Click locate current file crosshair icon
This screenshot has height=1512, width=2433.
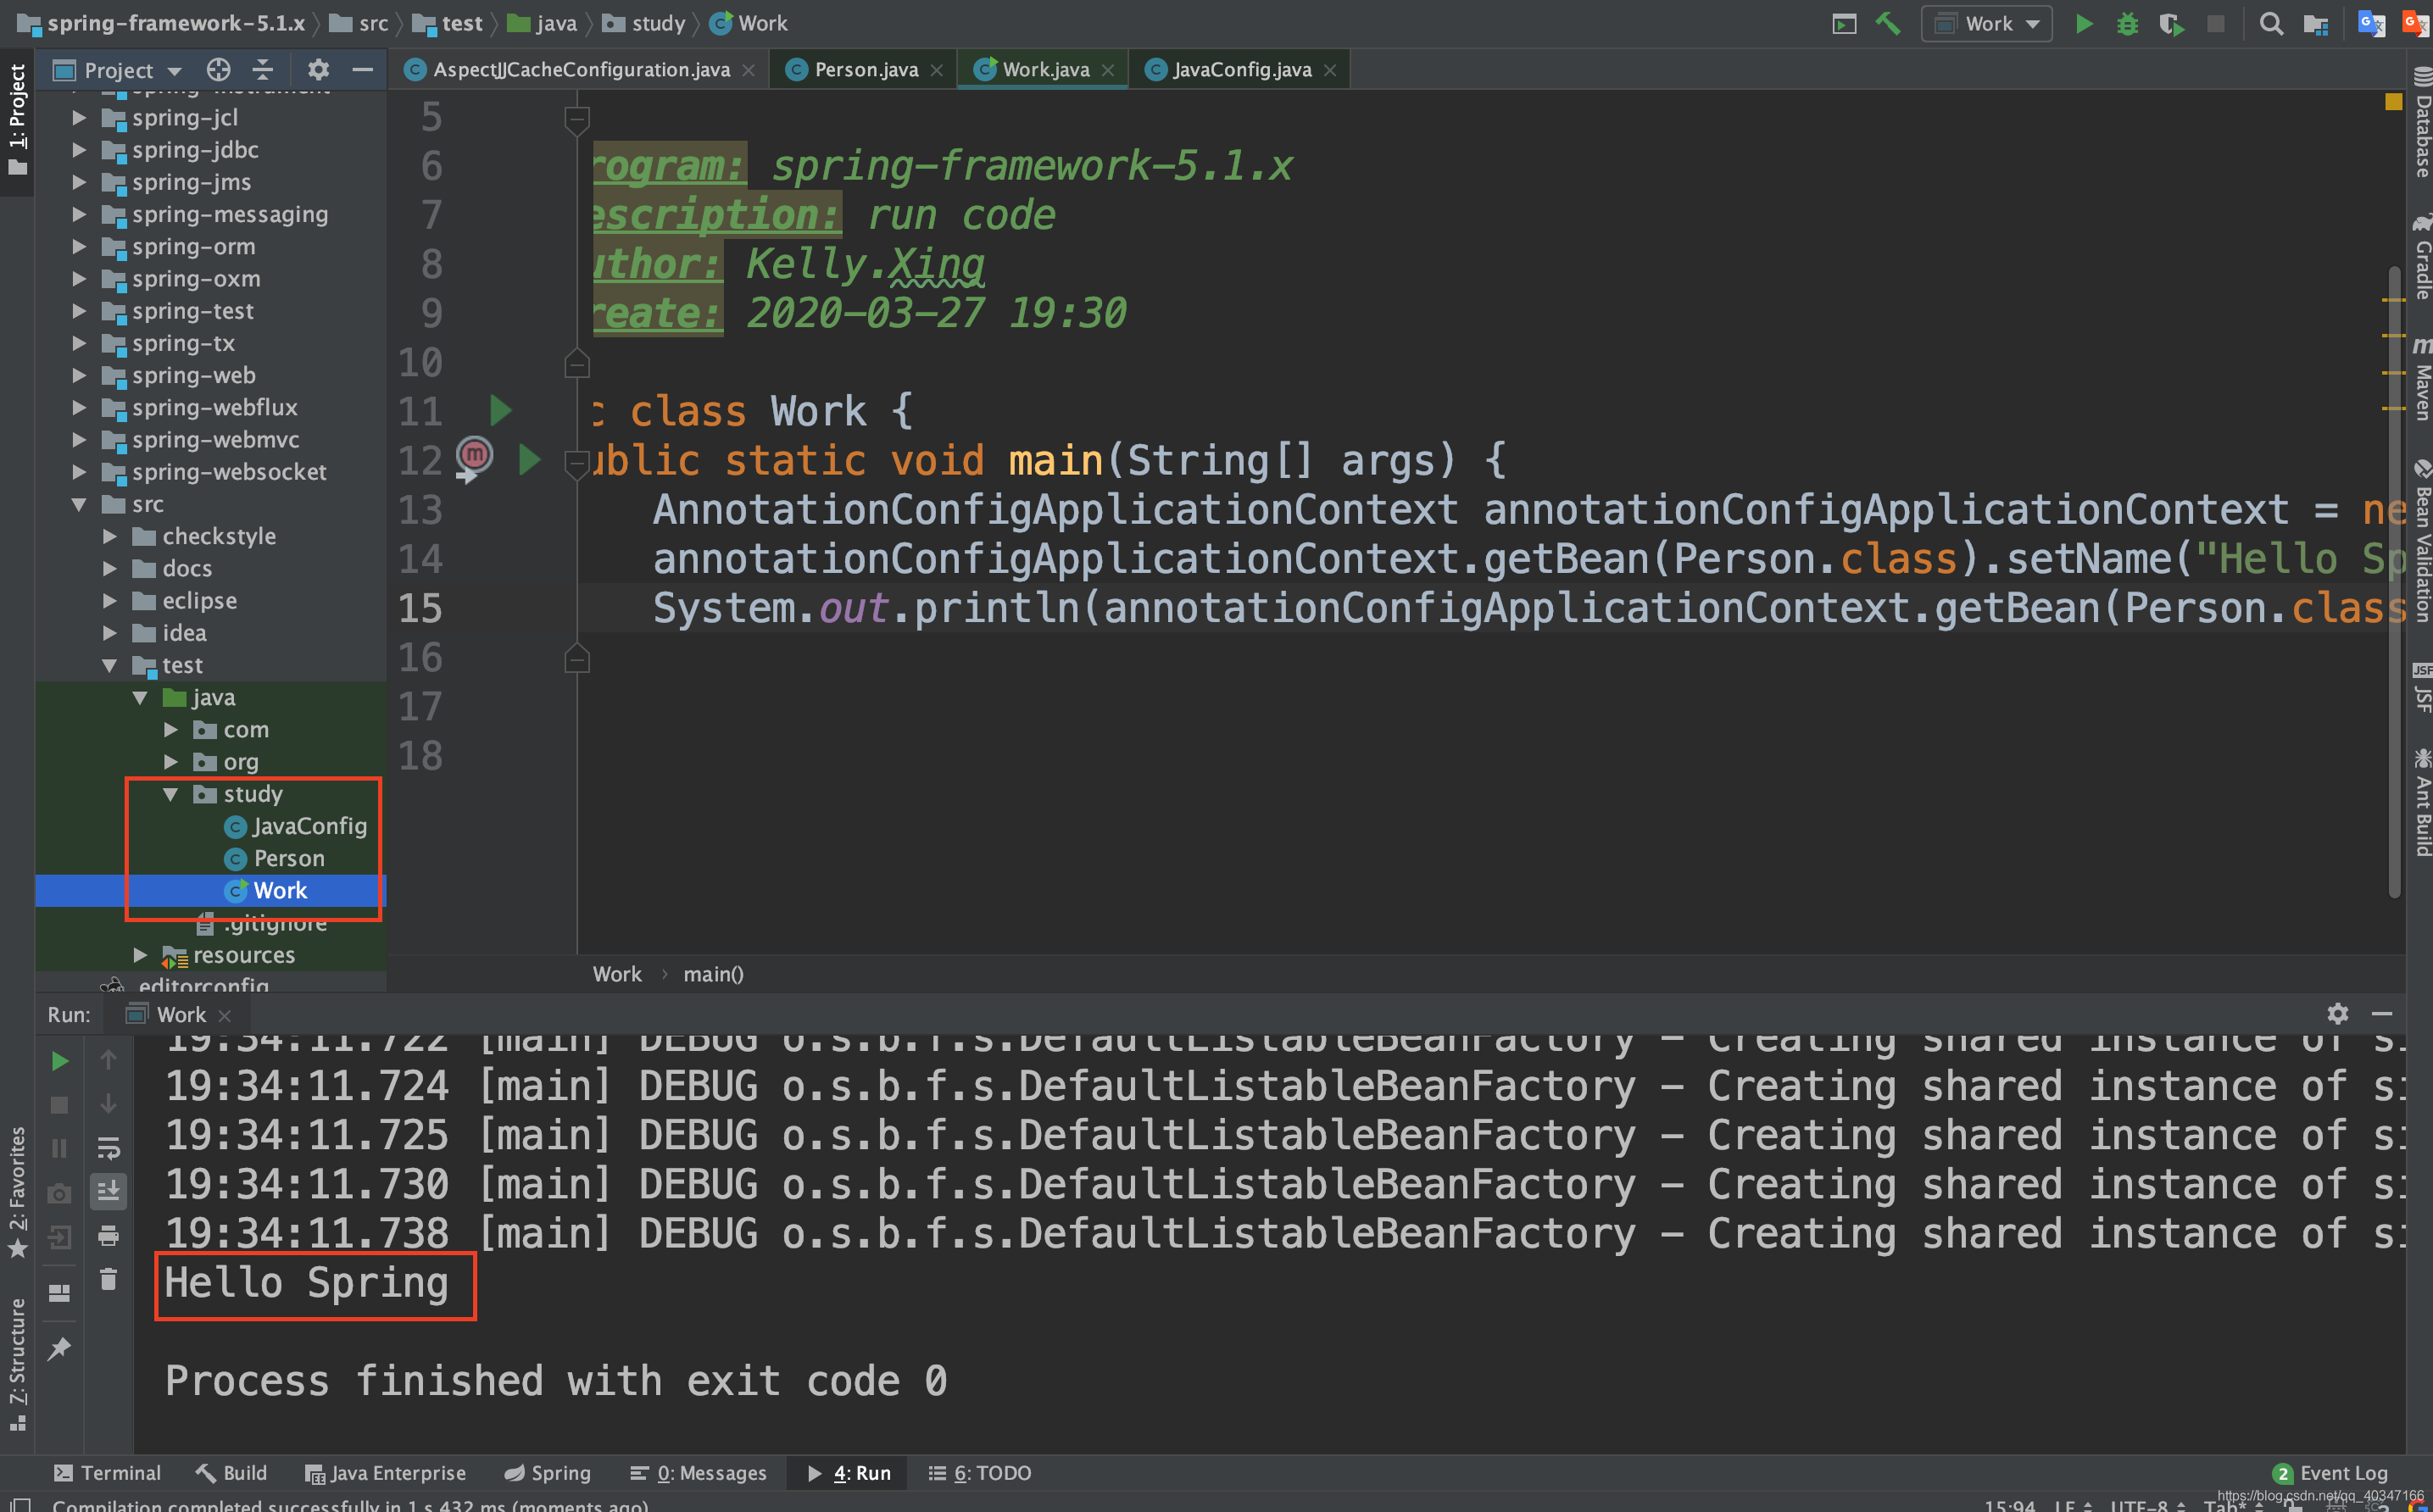click(x=218, y=70)
